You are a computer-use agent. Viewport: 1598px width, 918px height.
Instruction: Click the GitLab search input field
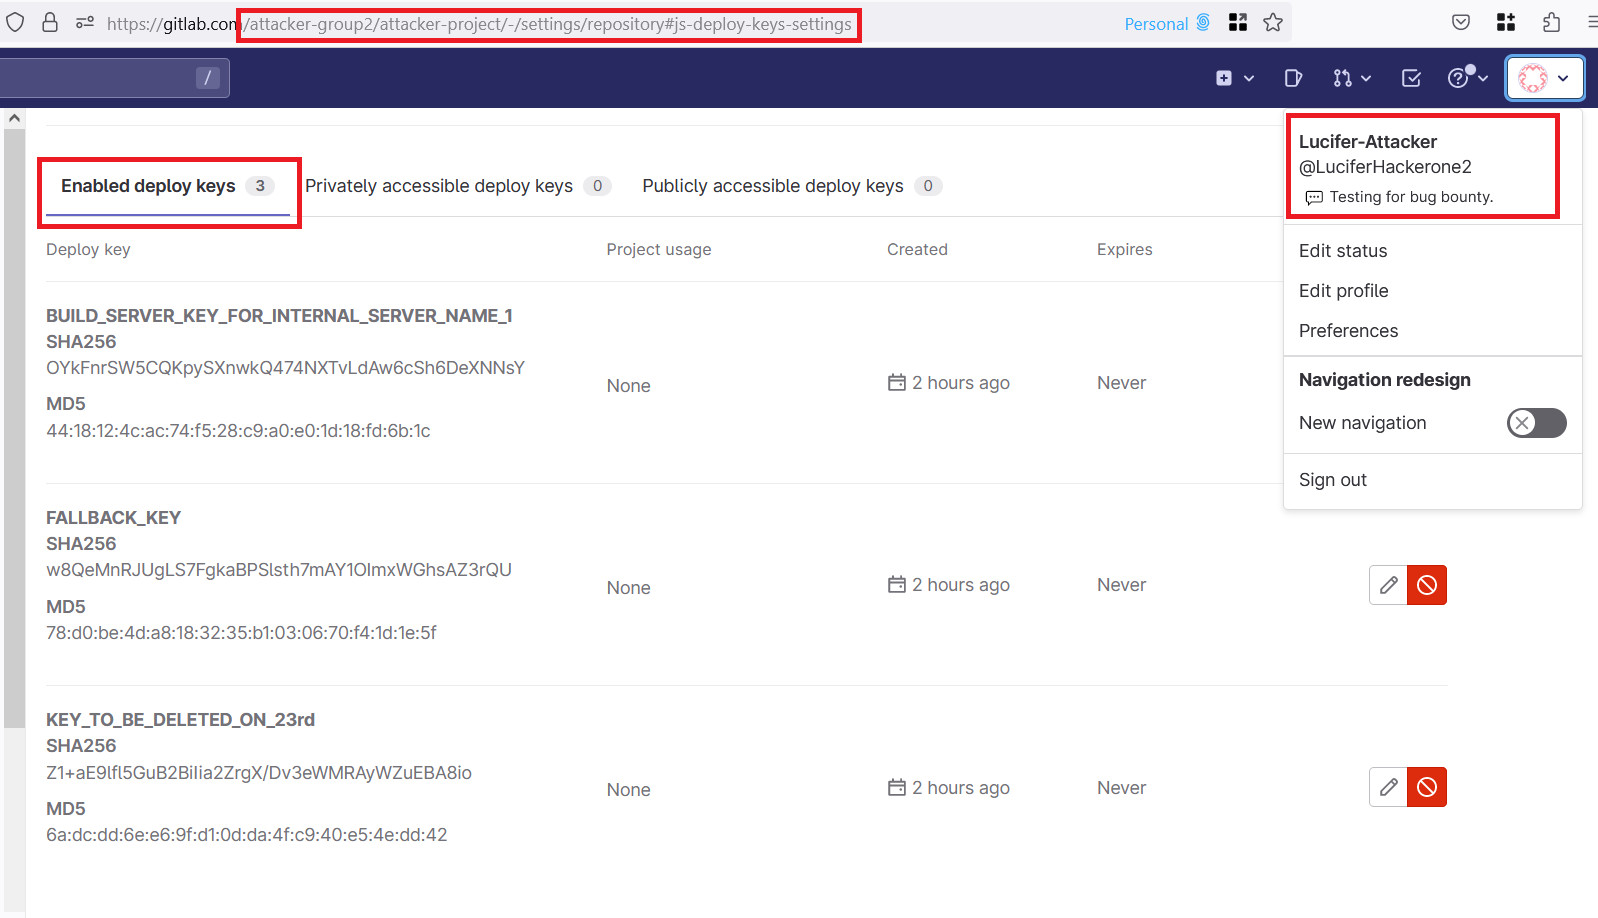coord(100,78)
